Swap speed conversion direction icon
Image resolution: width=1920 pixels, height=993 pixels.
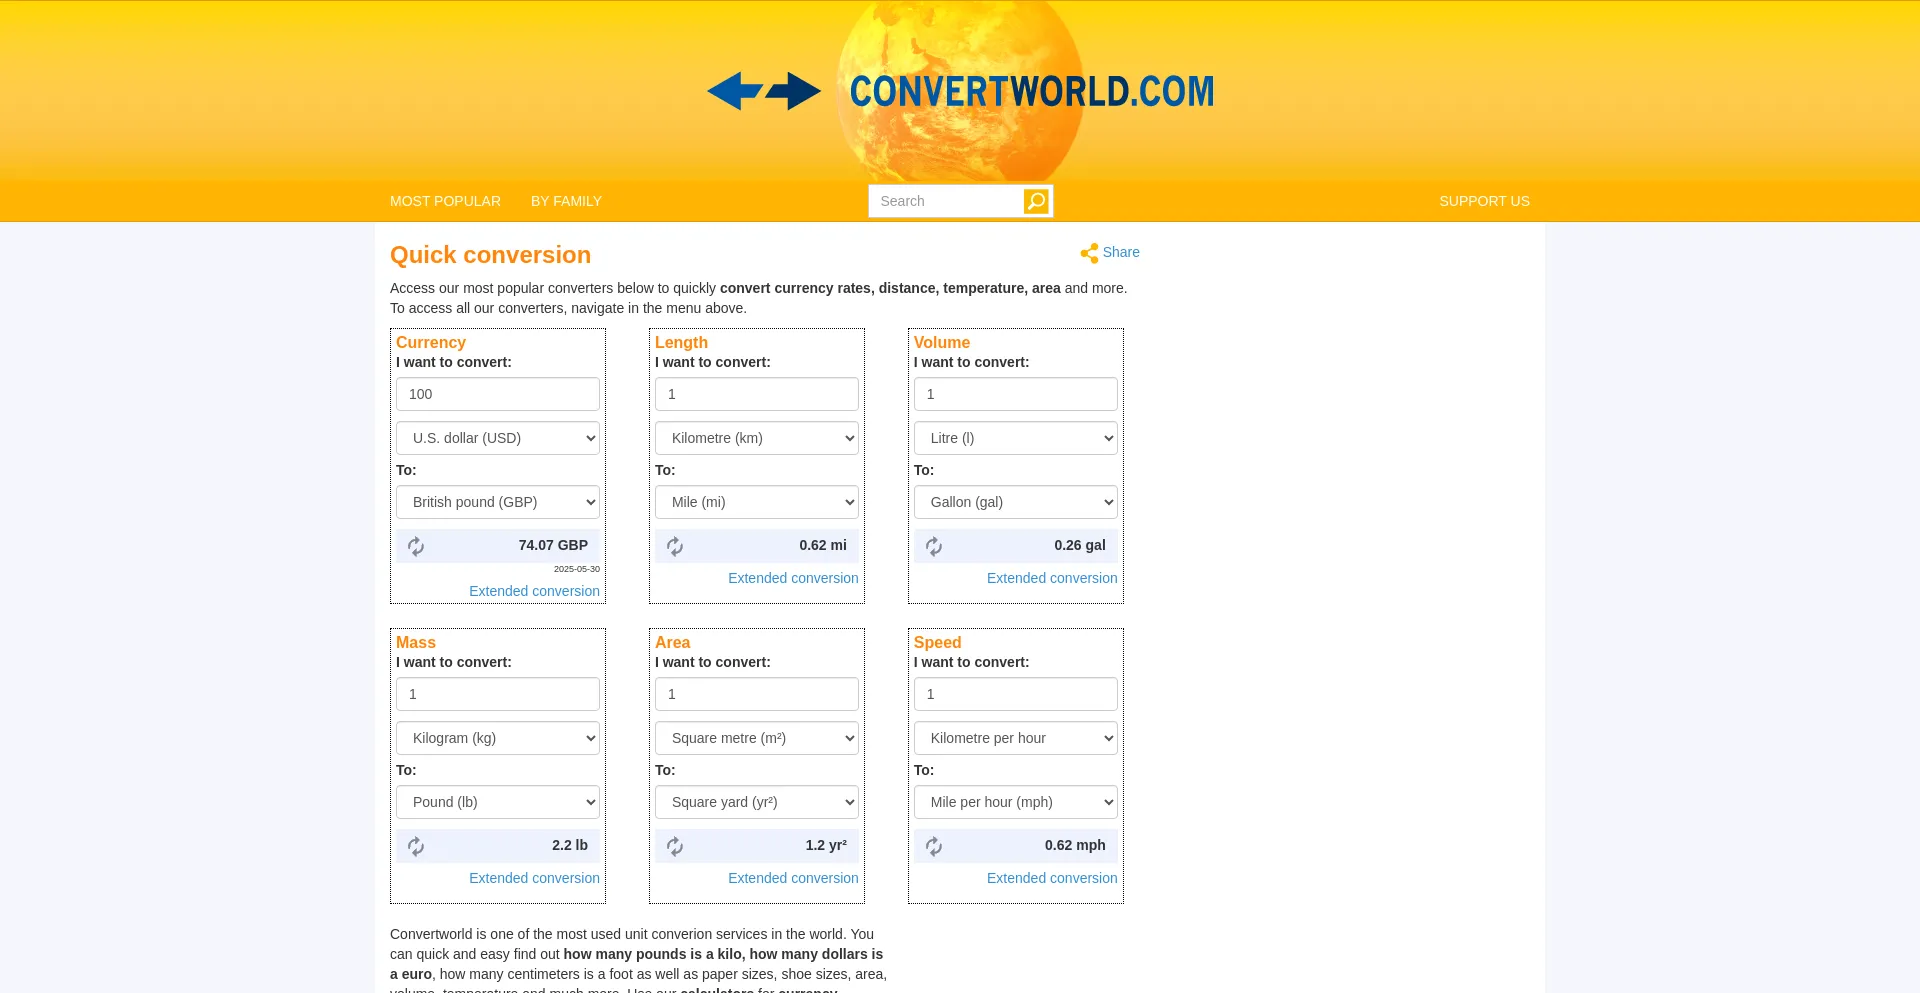(934, 846)
